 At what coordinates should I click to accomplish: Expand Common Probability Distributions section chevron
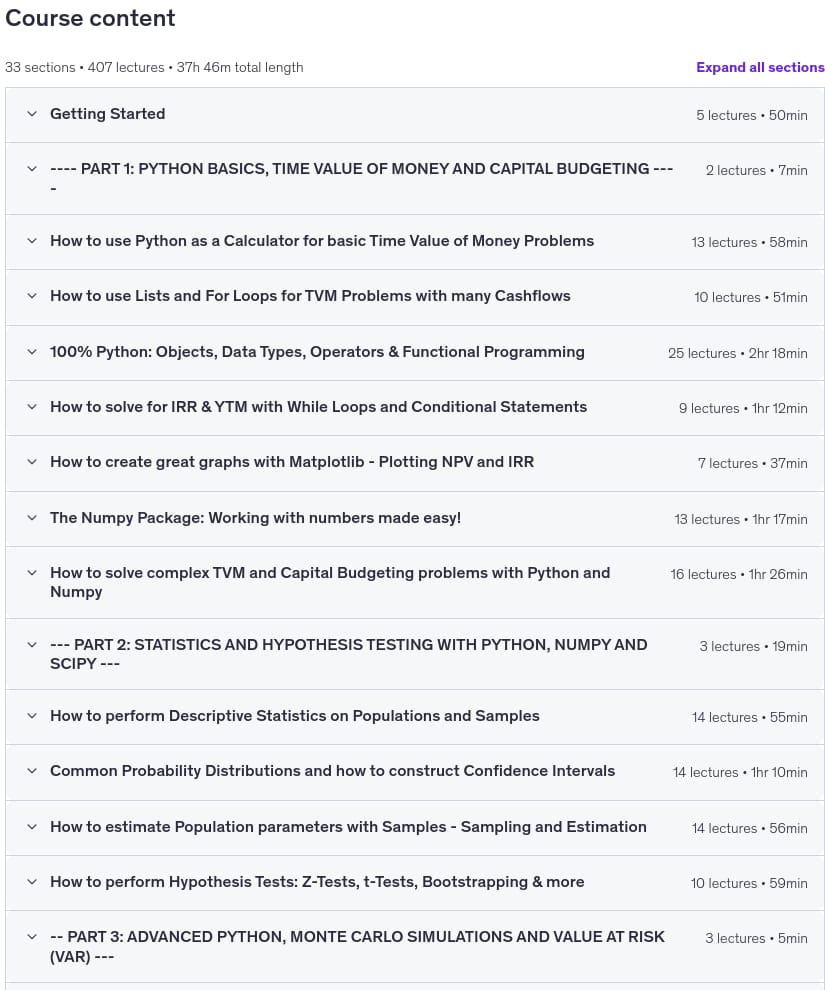[32, 771]
